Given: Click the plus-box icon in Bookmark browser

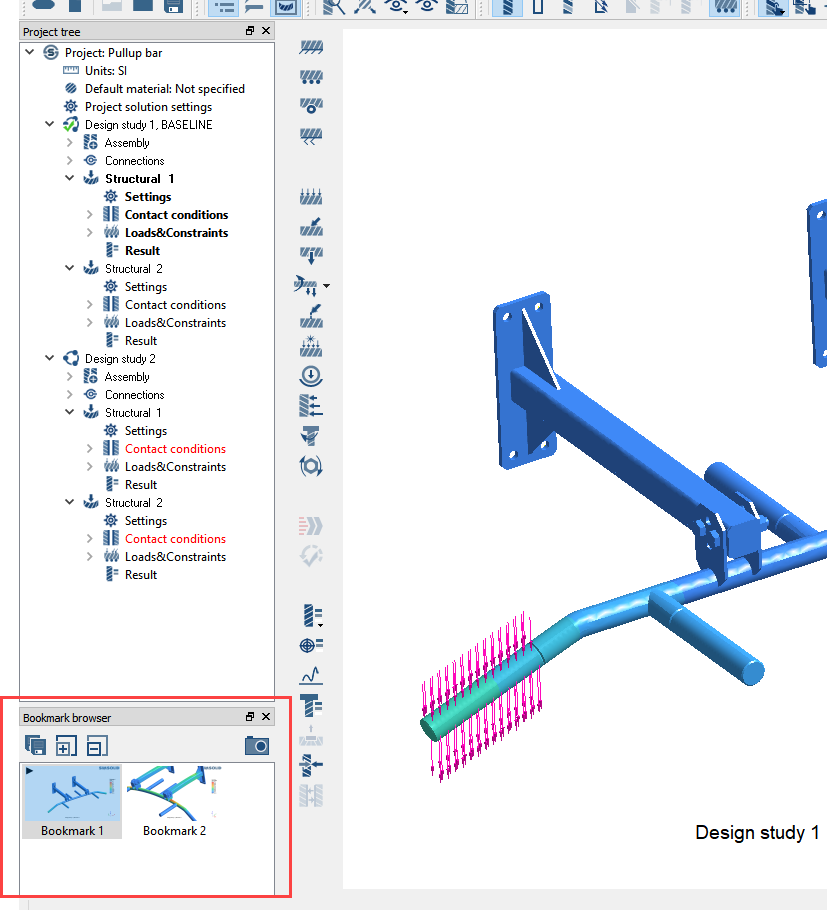Looking at the screenshot, I should pyautogui.click(x=66, y=746).
